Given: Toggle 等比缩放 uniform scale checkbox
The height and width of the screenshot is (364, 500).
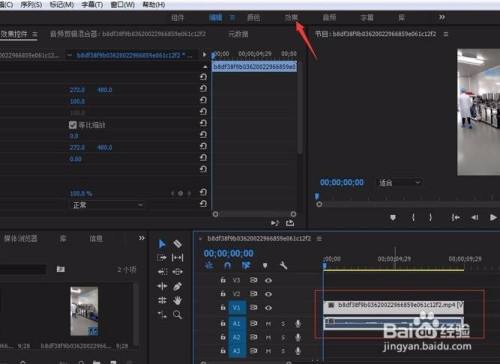Looking at the screenshot, I should [x=73, y=125].
